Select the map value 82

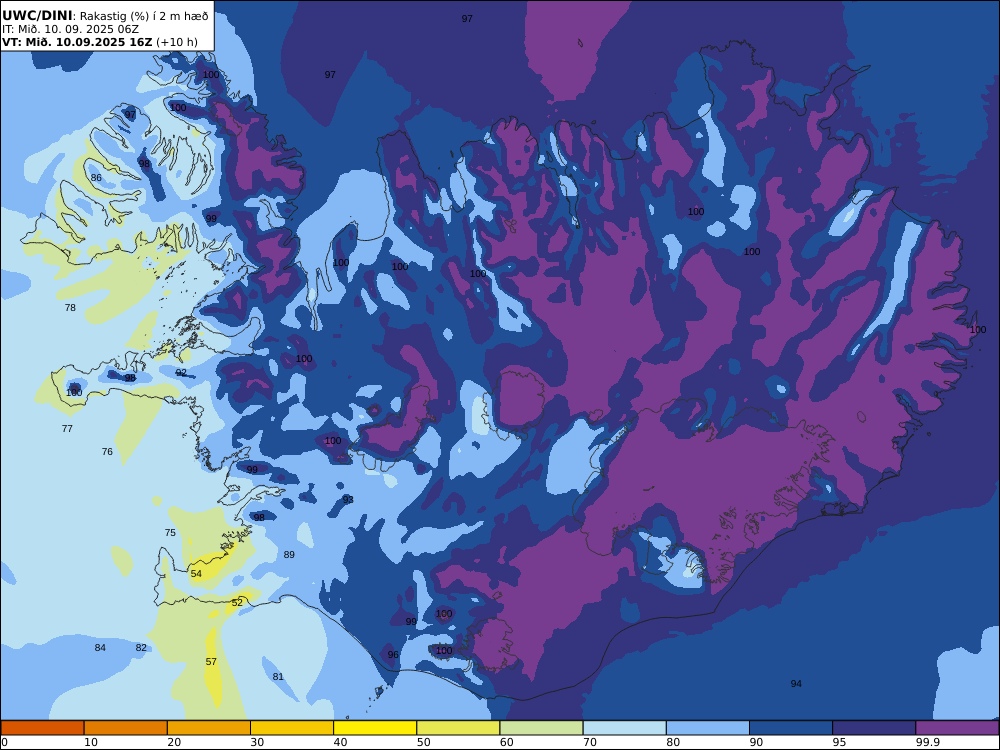click(141, 648)
